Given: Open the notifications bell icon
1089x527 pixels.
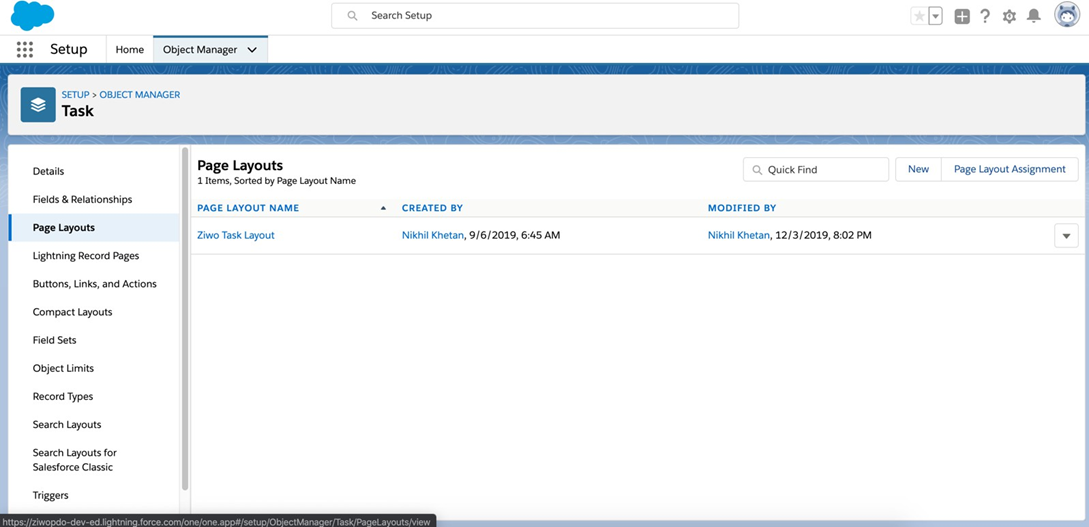Looking at the screenshot, I should click(1034, 16).
